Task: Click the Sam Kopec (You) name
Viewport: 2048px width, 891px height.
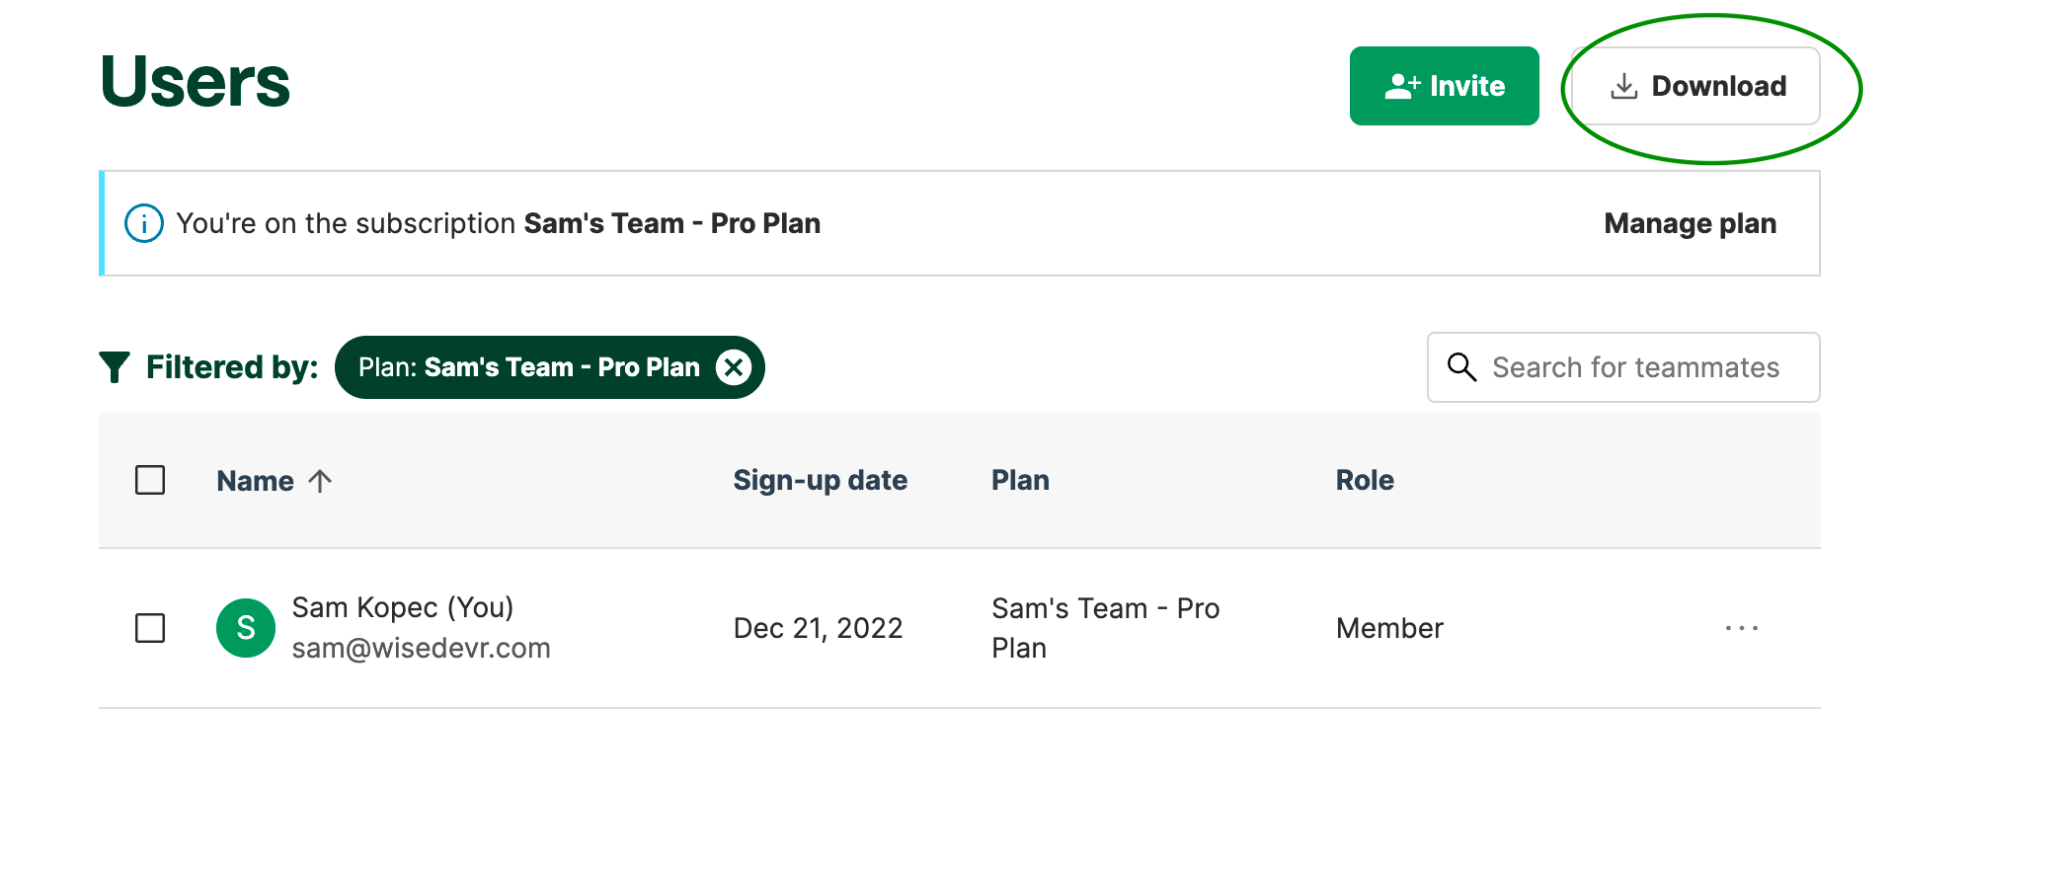Action: tap(402, 608)
